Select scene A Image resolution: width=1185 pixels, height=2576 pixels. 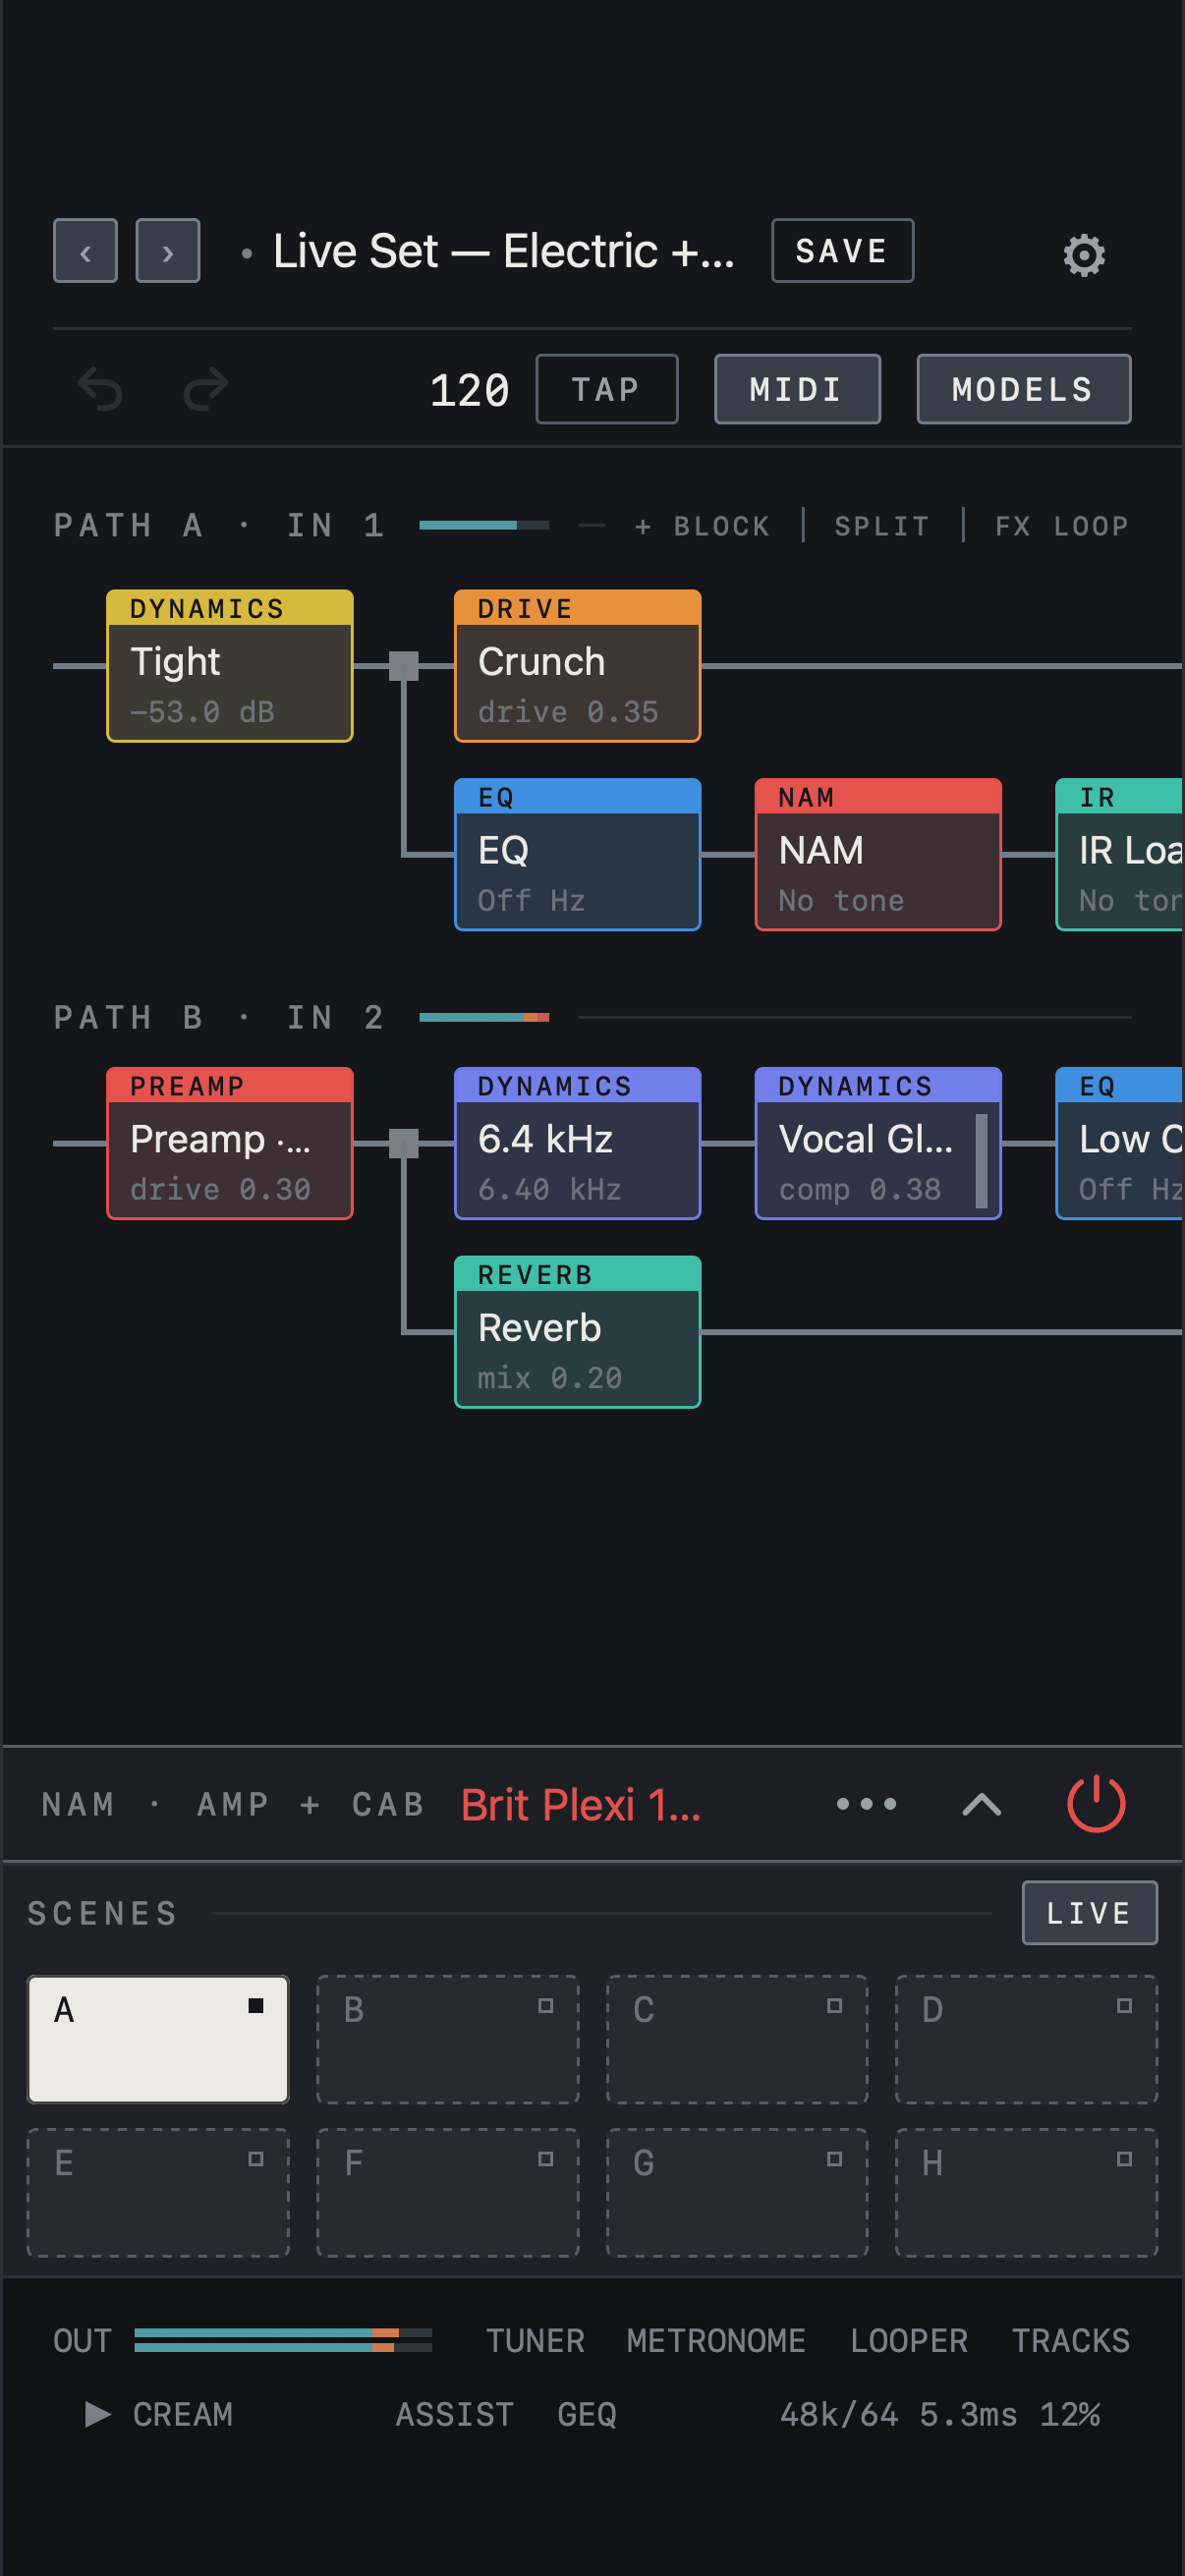point(158,2040)
